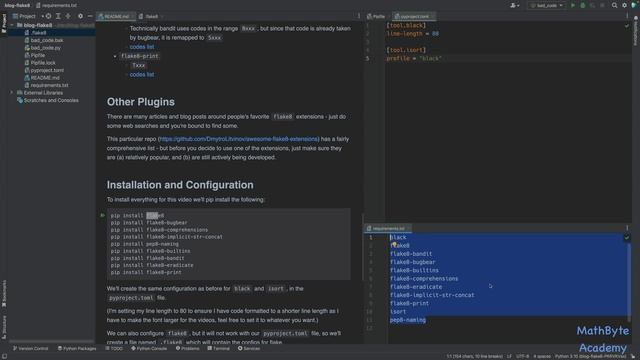
Task: Click the Collapse All icon in Project panel
Action: (x=68, y=16)
